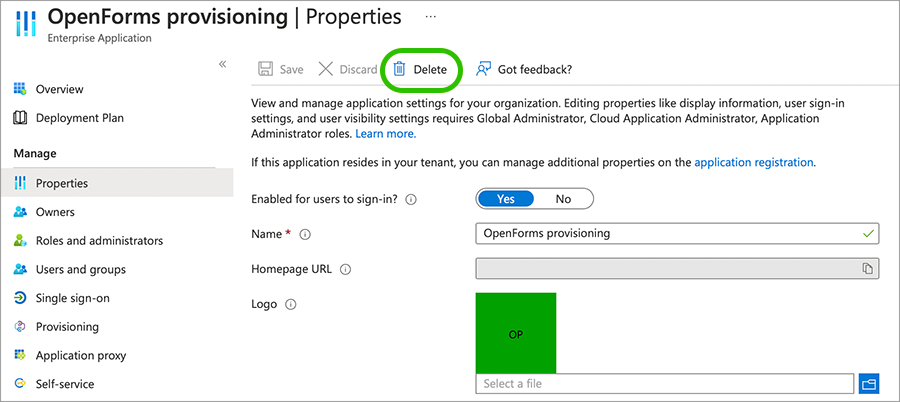Open the ellipsis more options menu
Screen dimensions: 900x402
(x=431, y=17)
